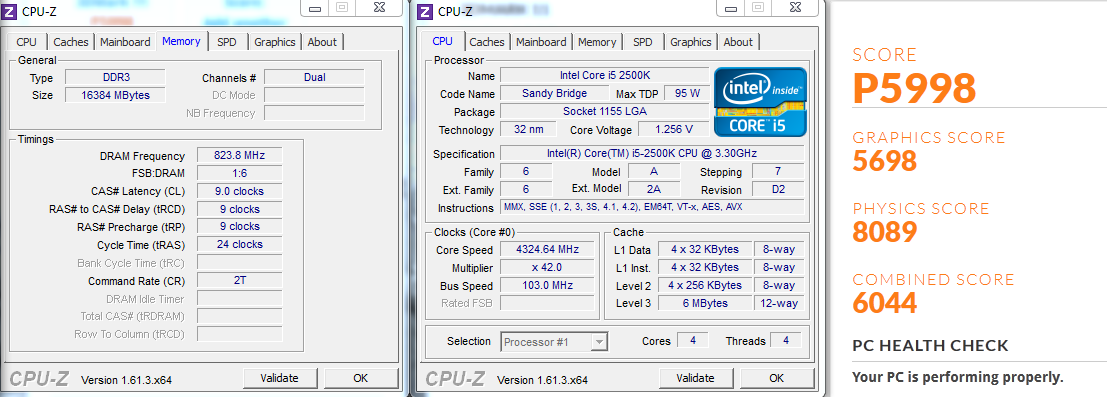Open SPD tab in Memory window
1107x397 pixels.
[227, 42]
